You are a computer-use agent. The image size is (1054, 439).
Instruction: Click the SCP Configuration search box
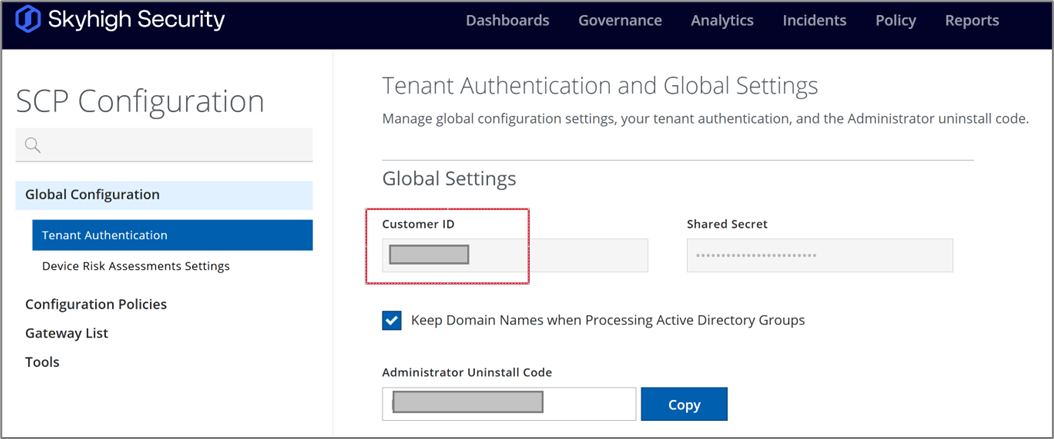click(175, 146)
